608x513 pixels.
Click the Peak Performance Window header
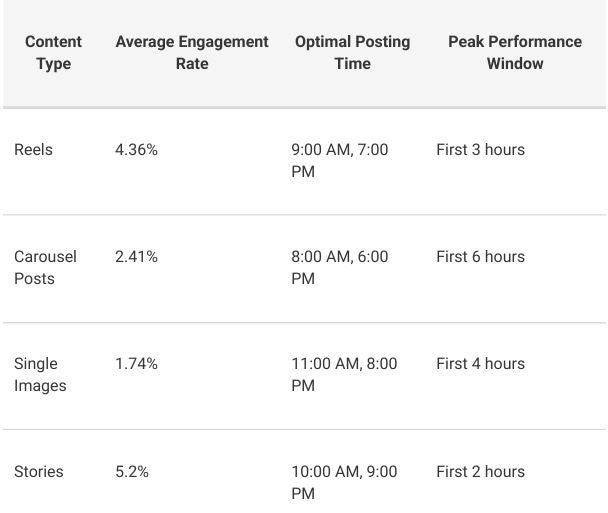[x=515, y=53]
